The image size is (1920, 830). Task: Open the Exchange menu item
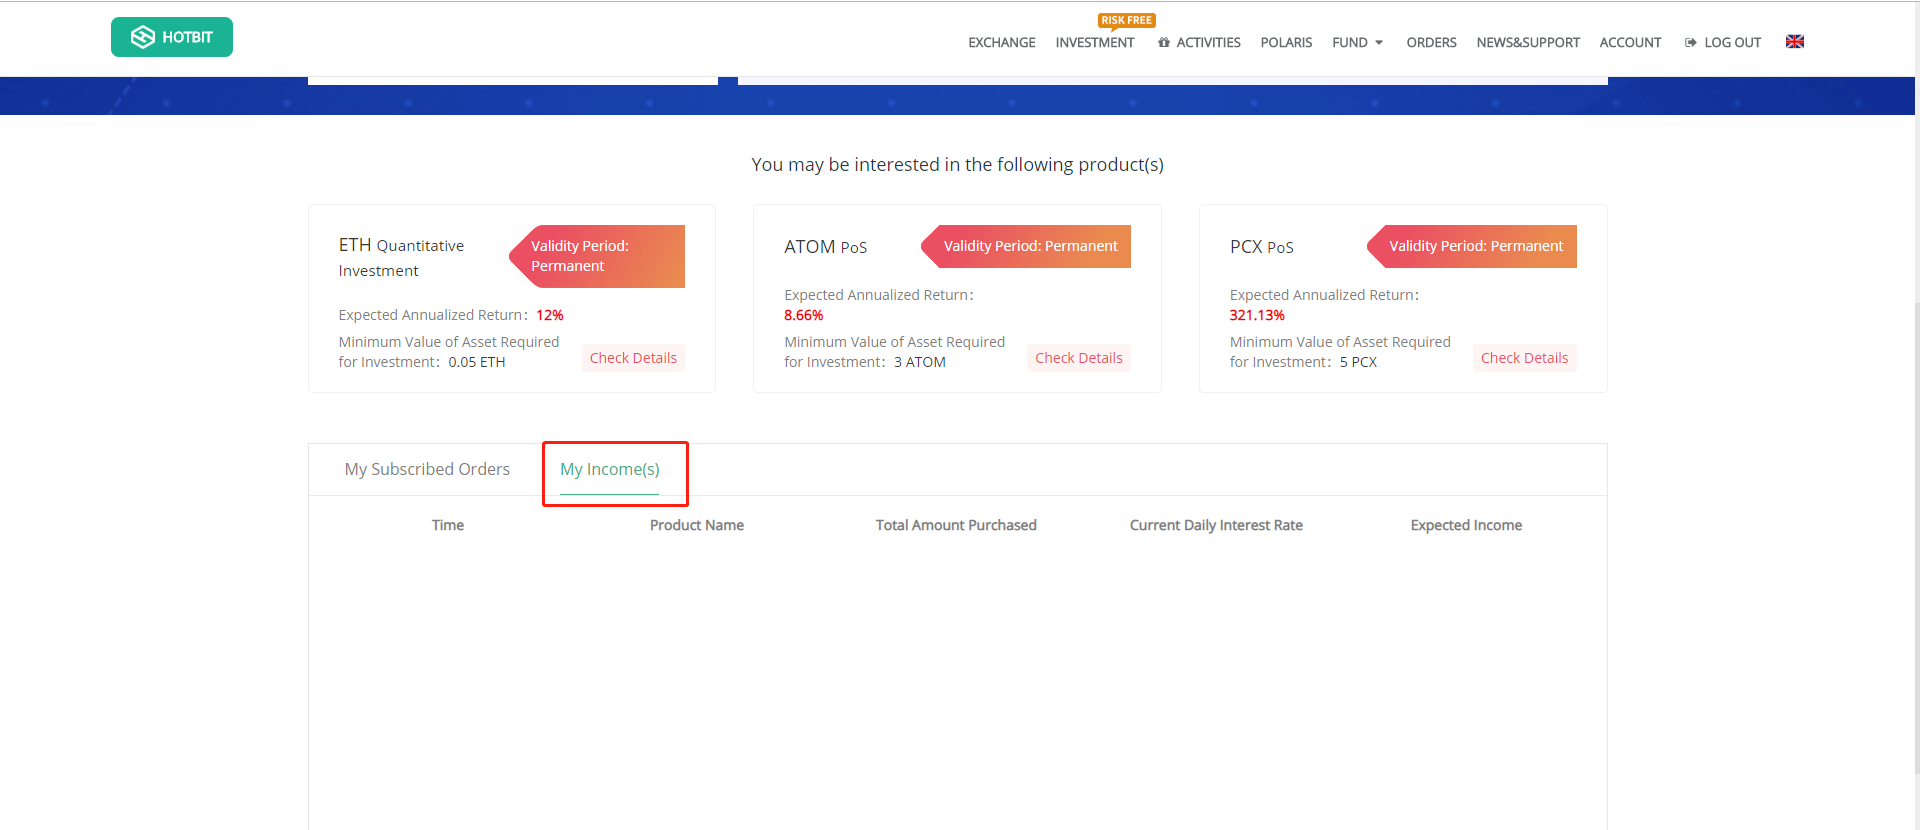[x=1001, y=43]
